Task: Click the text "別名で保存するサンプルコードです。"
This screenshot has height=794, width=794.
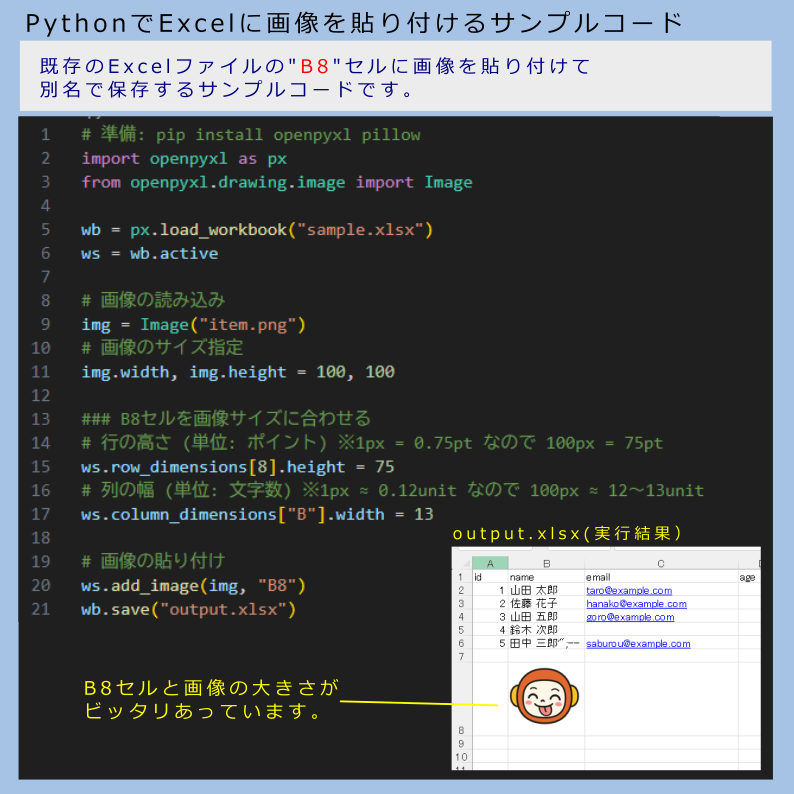Action: click(x=227, y=89)
